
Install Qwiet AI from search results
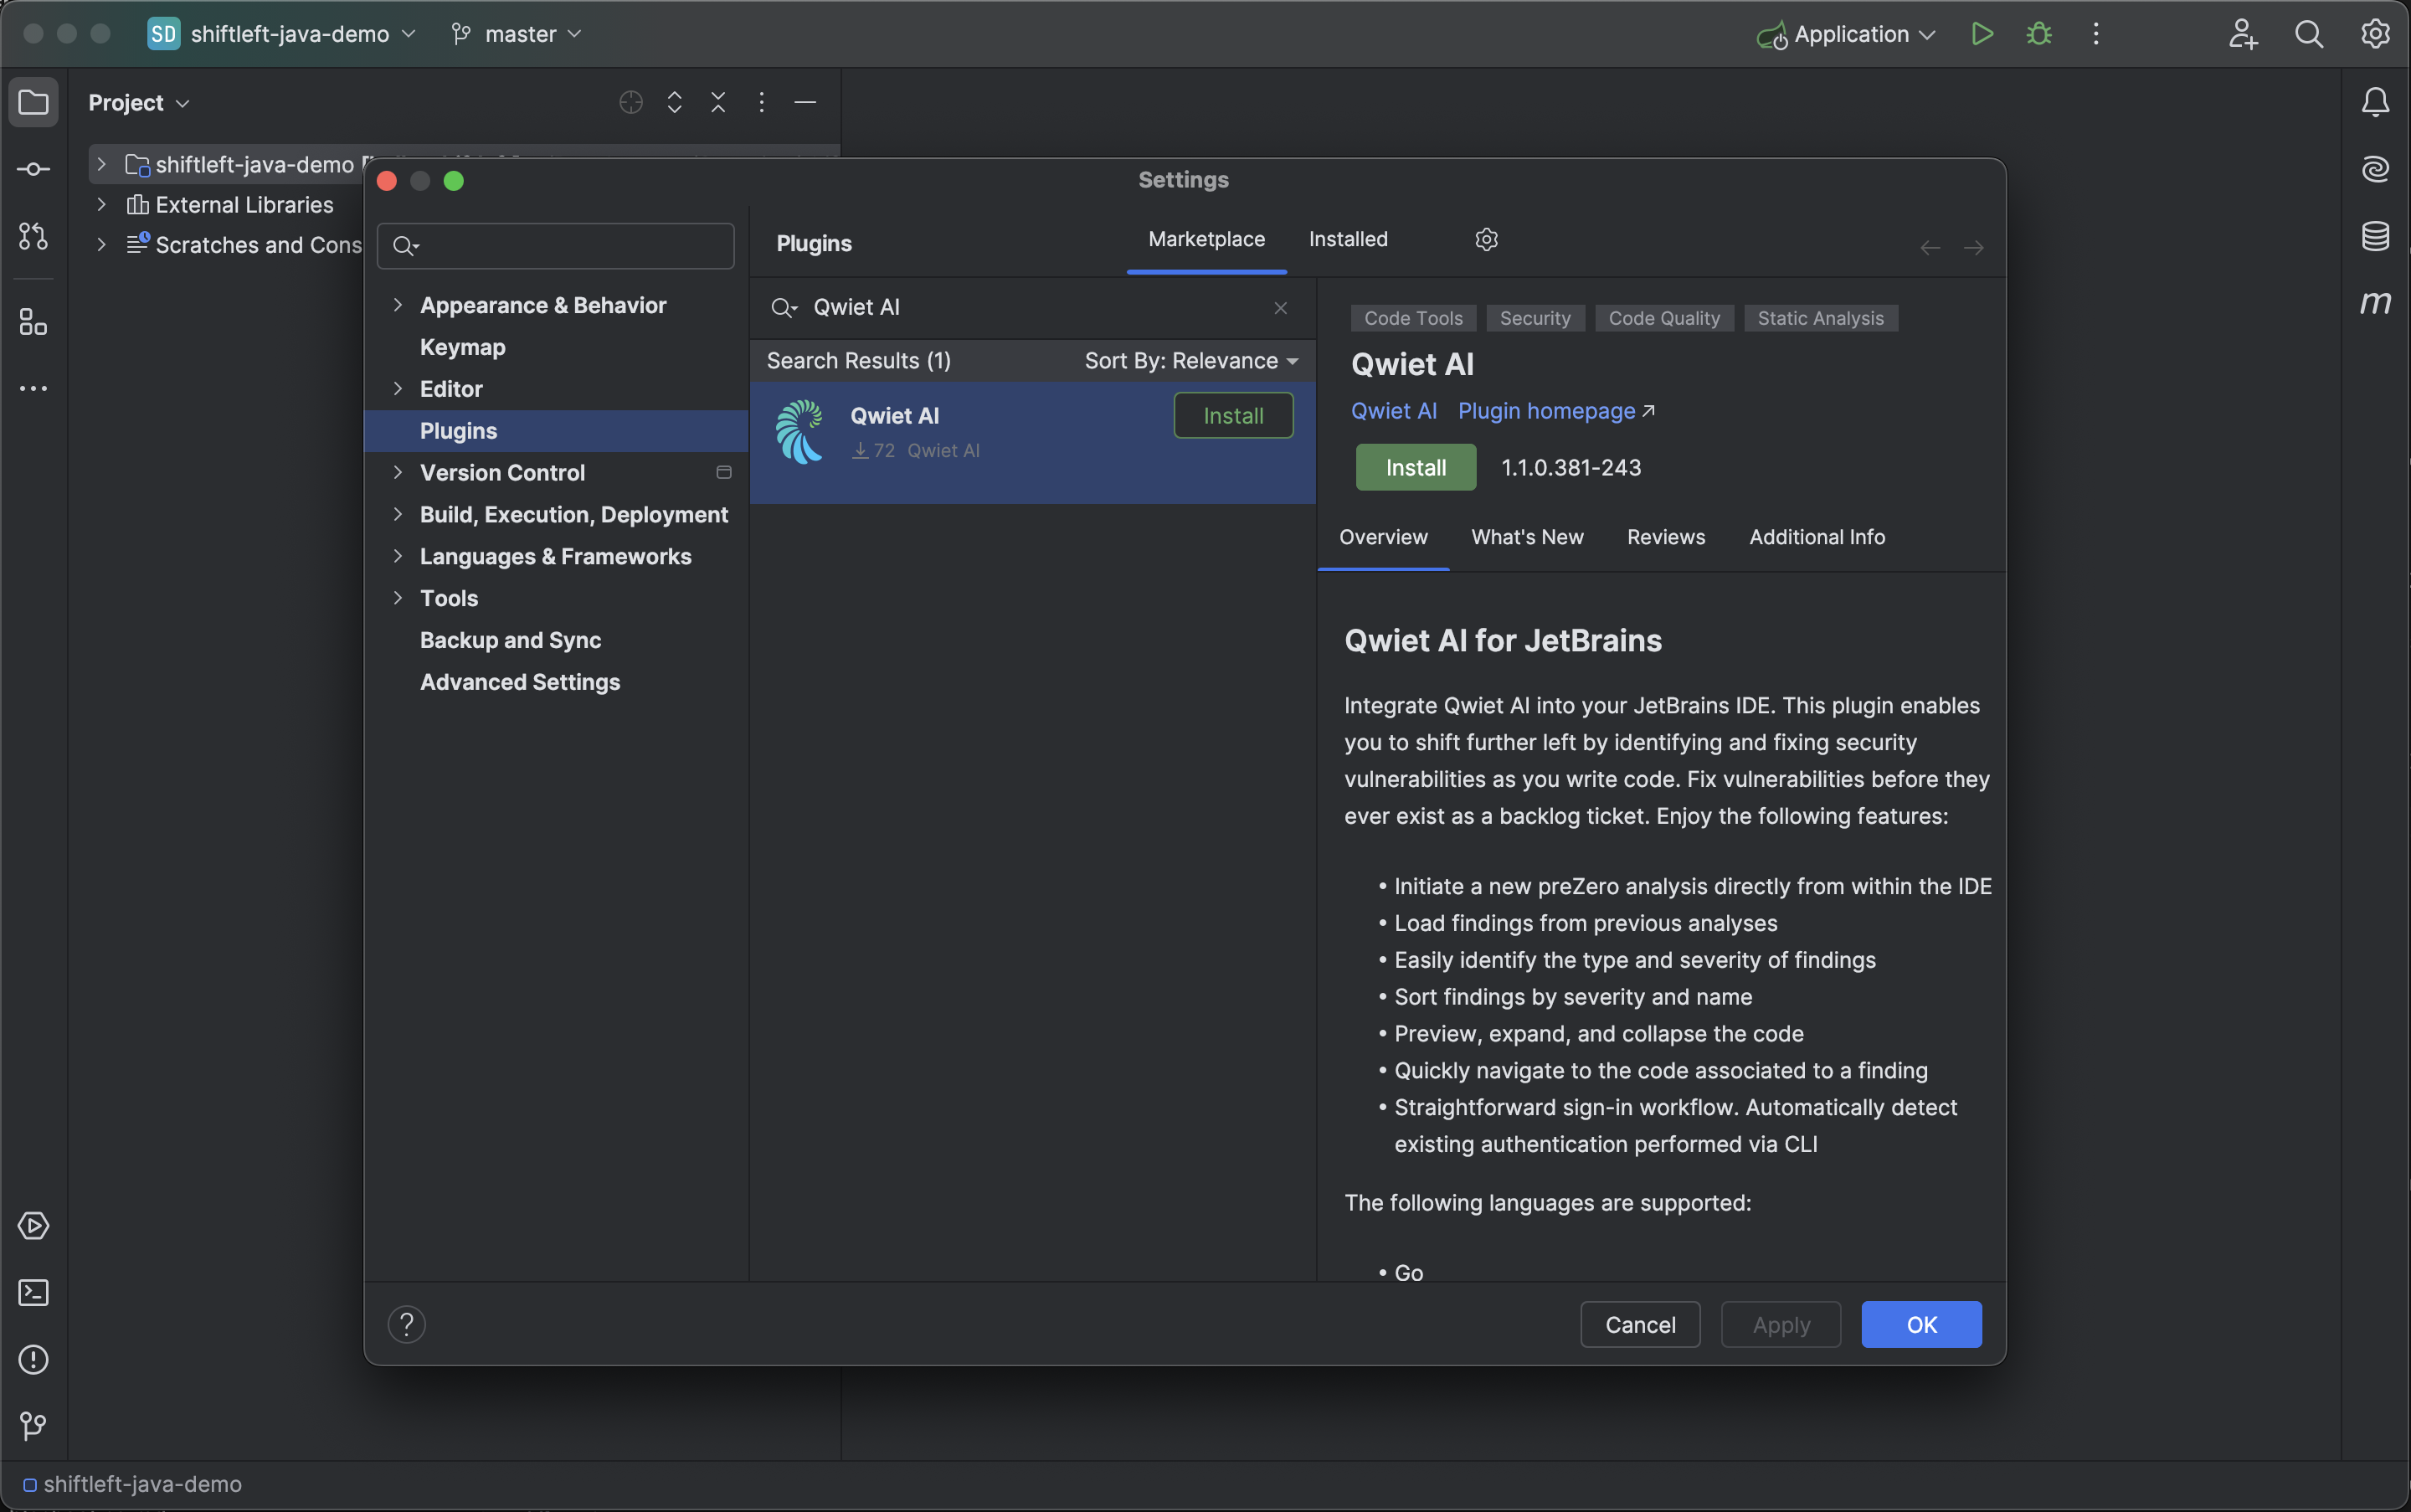pos(1233,415)
